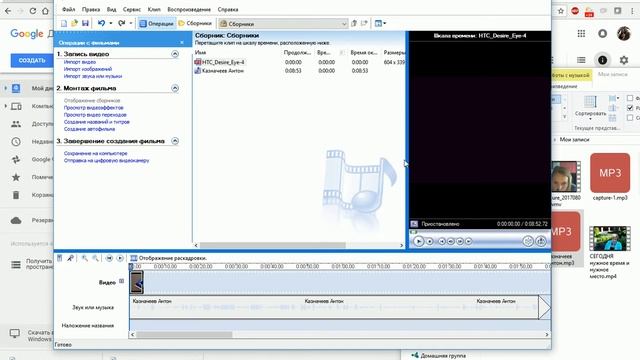This screenshot has height=360, width=640.
Task: Open the Сервис menu
Action: pyautogui.click(x=132, y=9)
